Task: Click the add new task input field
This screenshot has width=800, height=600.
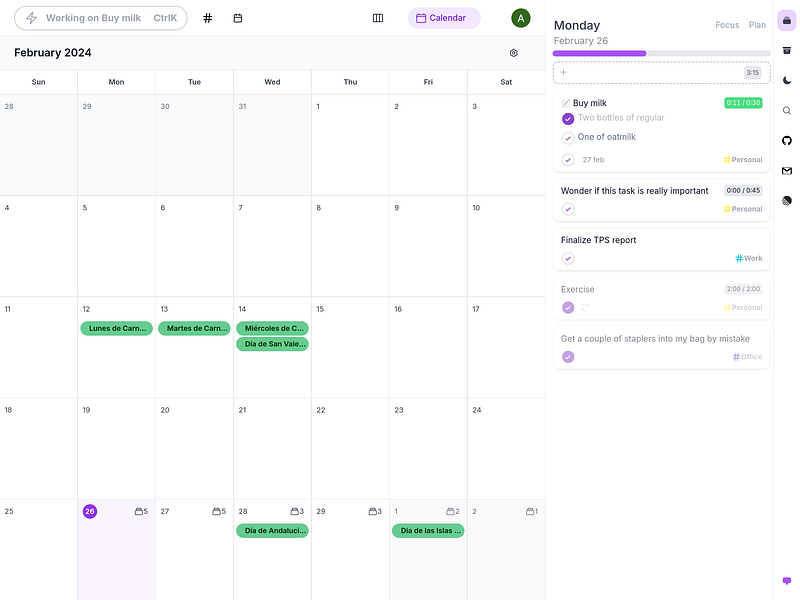Action: click(662, 72)
